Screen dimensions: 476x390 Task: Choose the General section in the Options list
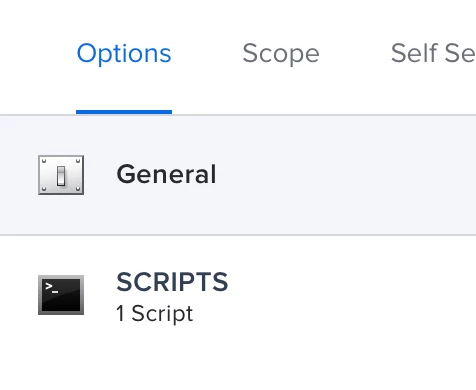[238, 175]
